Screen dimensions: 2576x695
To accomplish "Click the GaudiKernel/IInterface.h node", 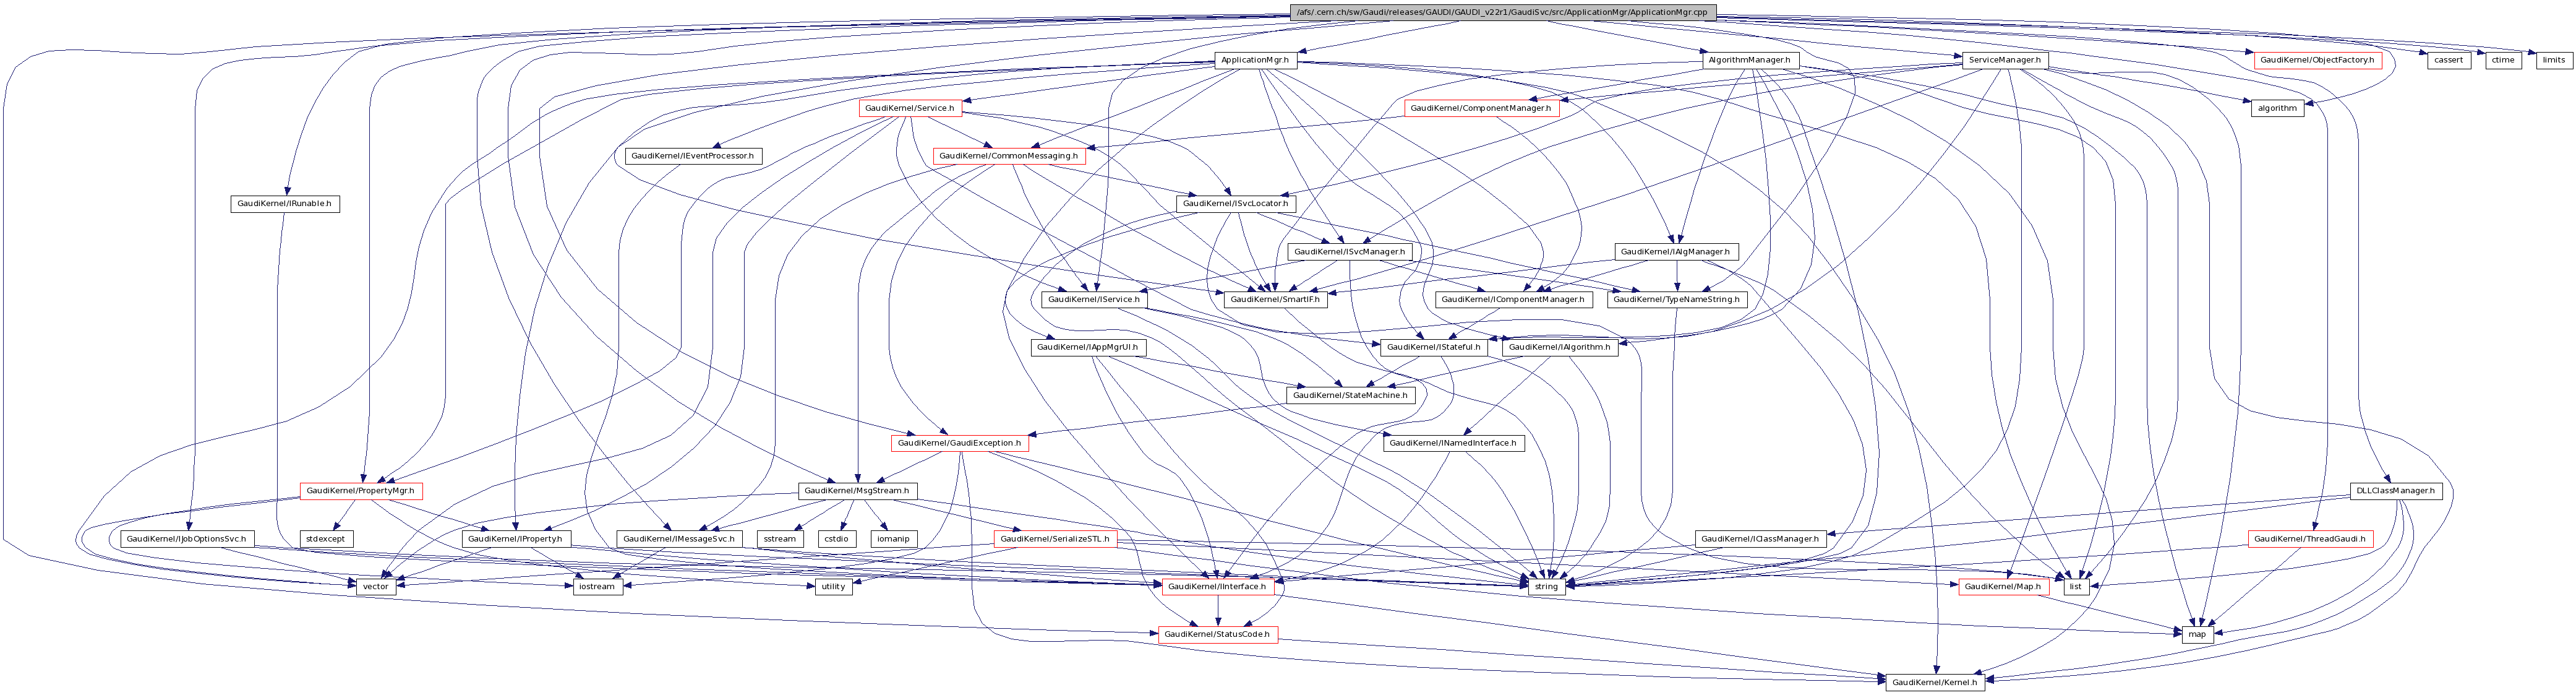I will pyautogui.click(x=1217, y=587).
